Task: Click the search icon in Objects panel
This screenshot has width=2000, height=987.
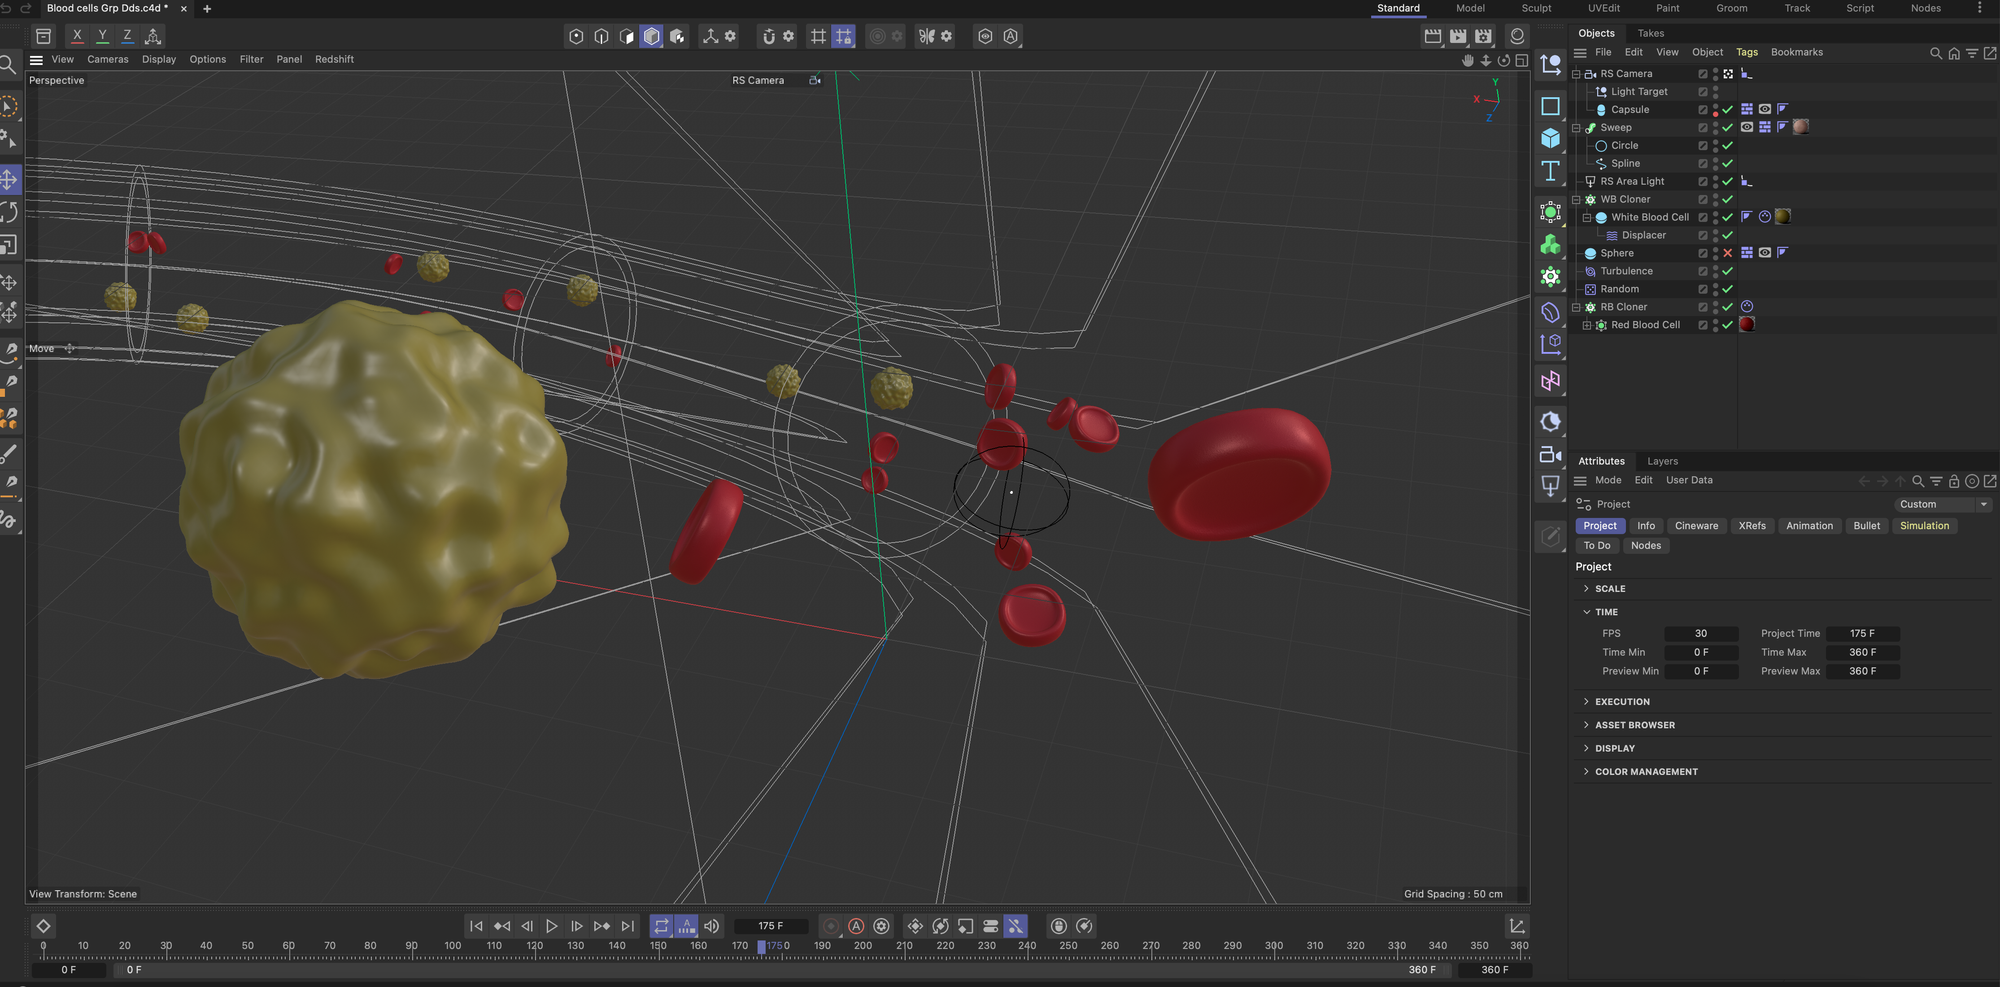Action: (1935, 53)
